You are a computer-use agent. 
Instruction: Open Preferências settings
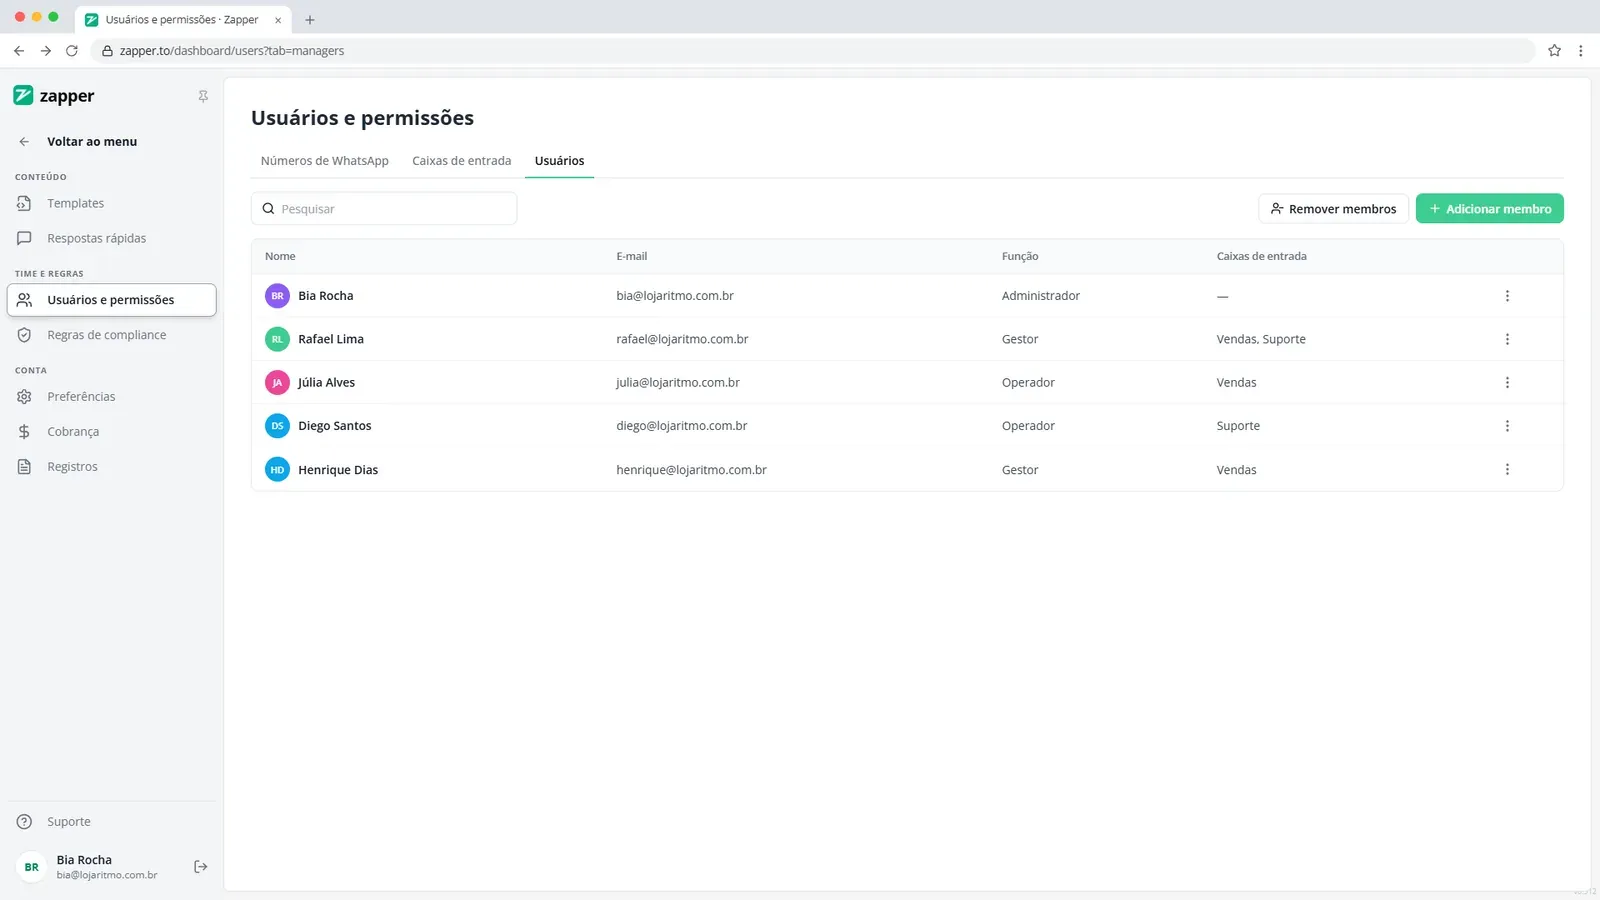coord(111,397)
